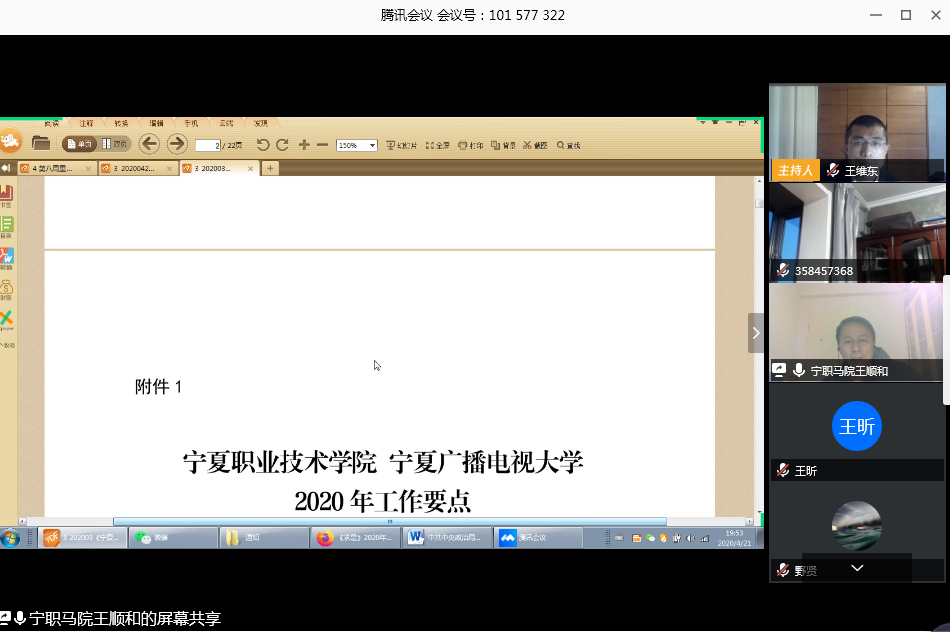Click the W convert icon in sidebar
The width and height of the screenshot is (950, 632).
[x=6, y=258]
